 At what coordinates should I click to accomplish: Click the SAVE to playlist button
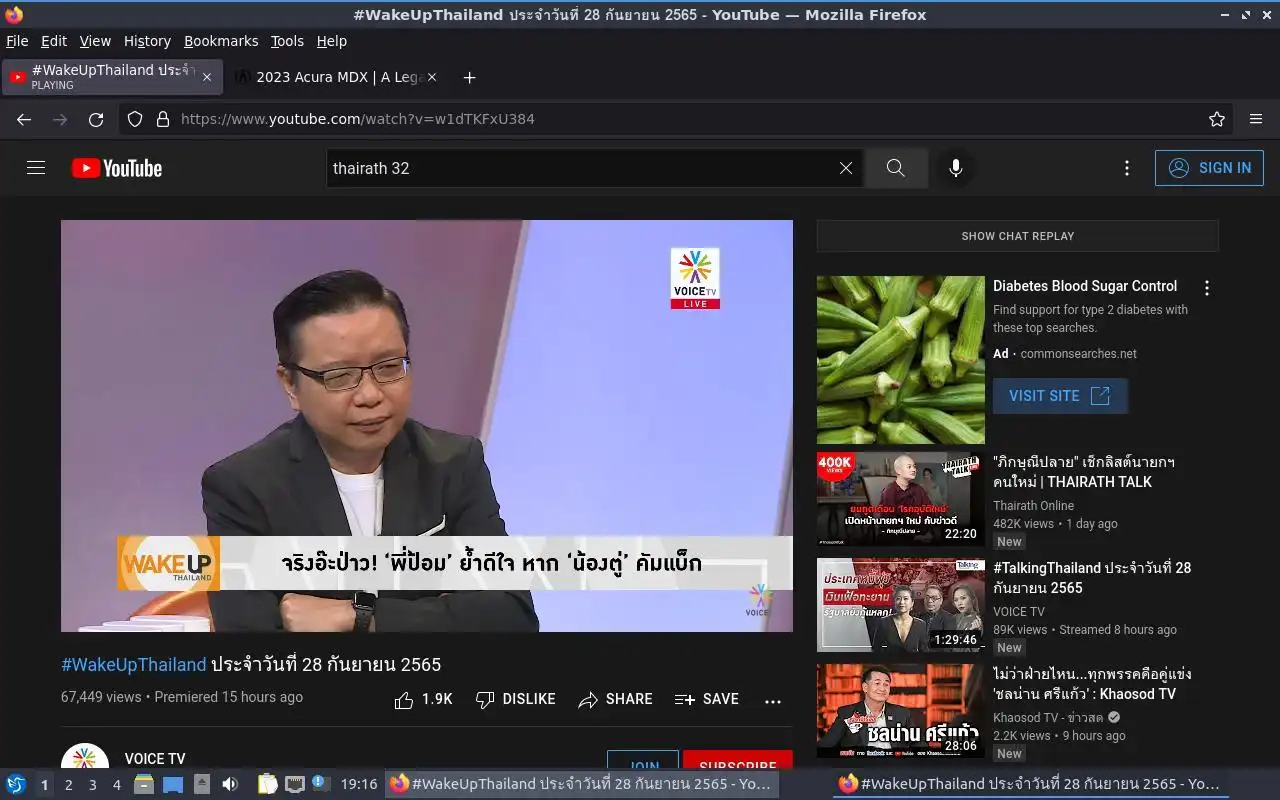click(x=706, y=700)
